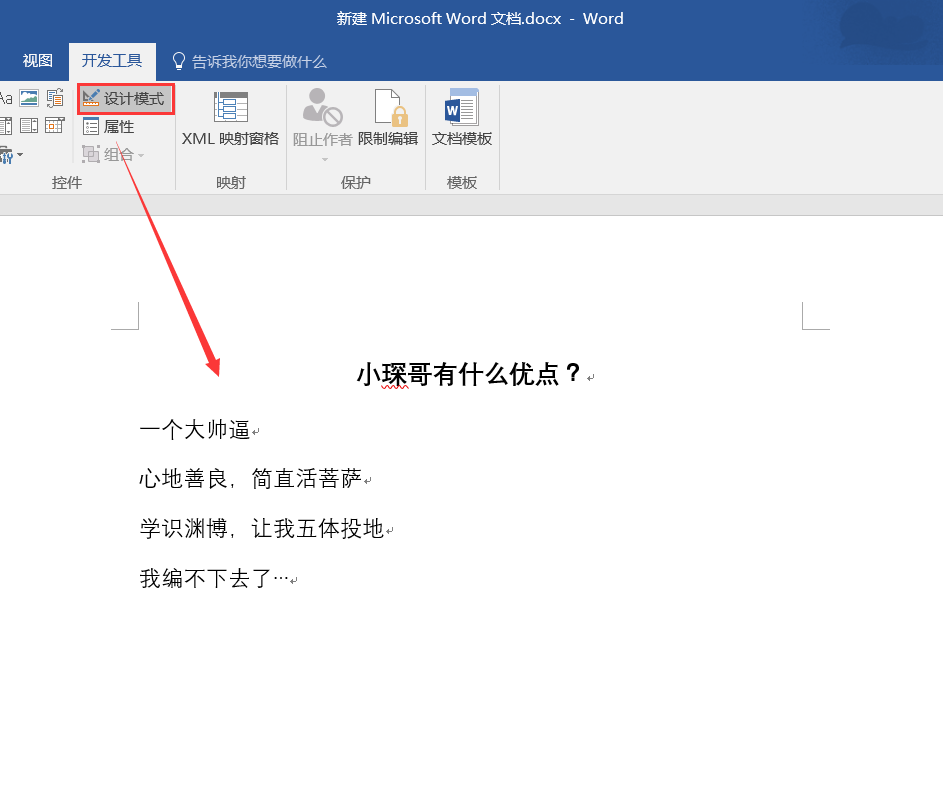943x800 pixels.
Task: Switch to the 视图 tab
Action: (x=37, y=61)
